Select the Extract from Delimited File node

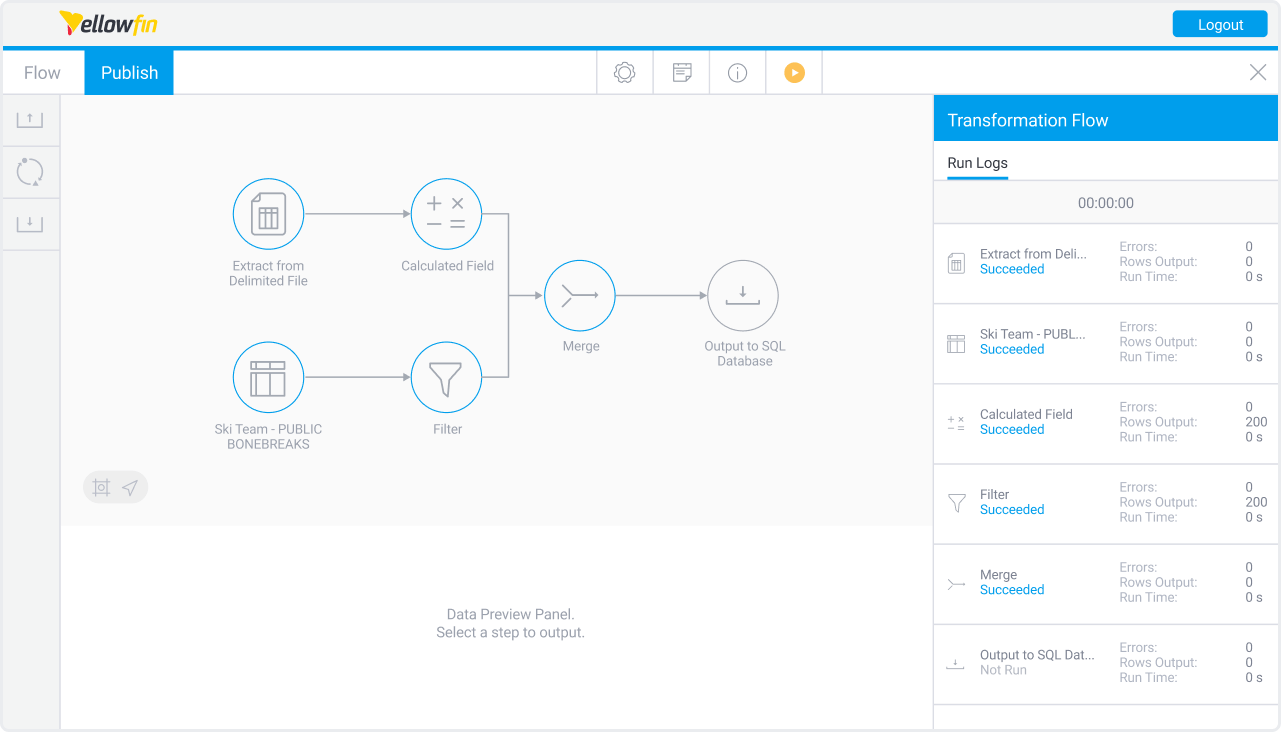tap(268, 213)
